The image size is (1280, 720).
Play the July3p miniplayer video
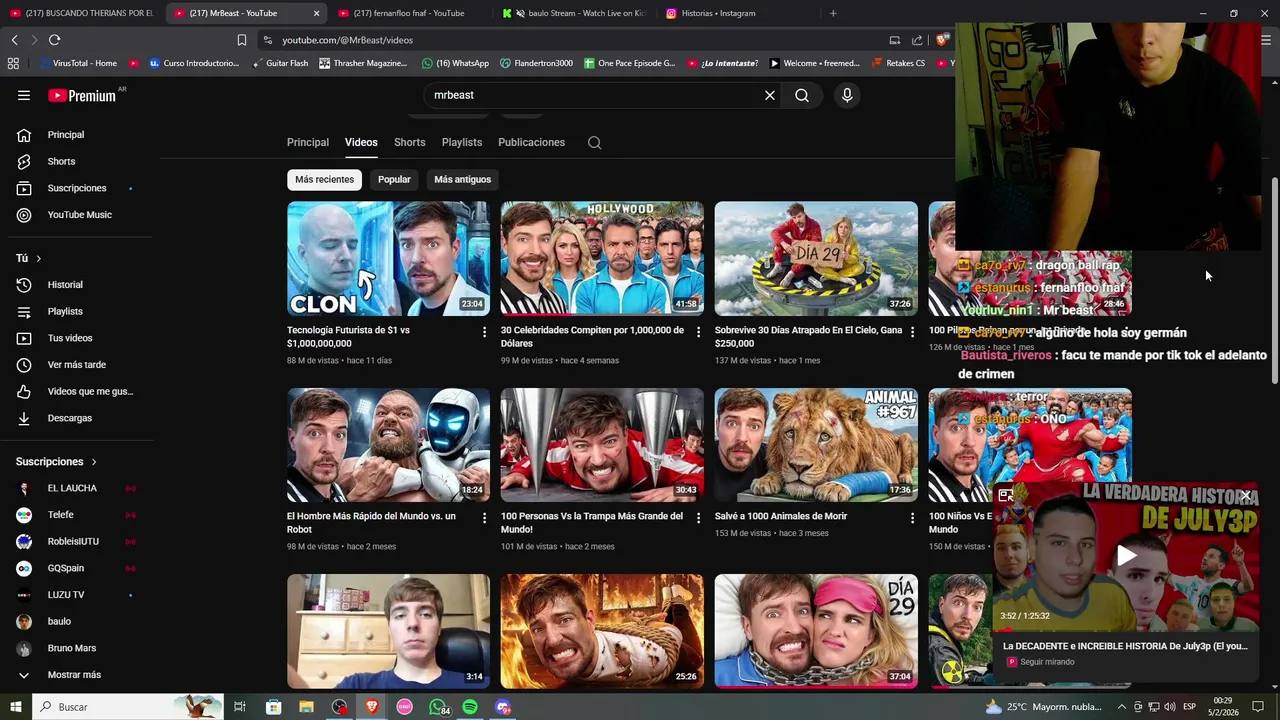(x=1126, y=556)
